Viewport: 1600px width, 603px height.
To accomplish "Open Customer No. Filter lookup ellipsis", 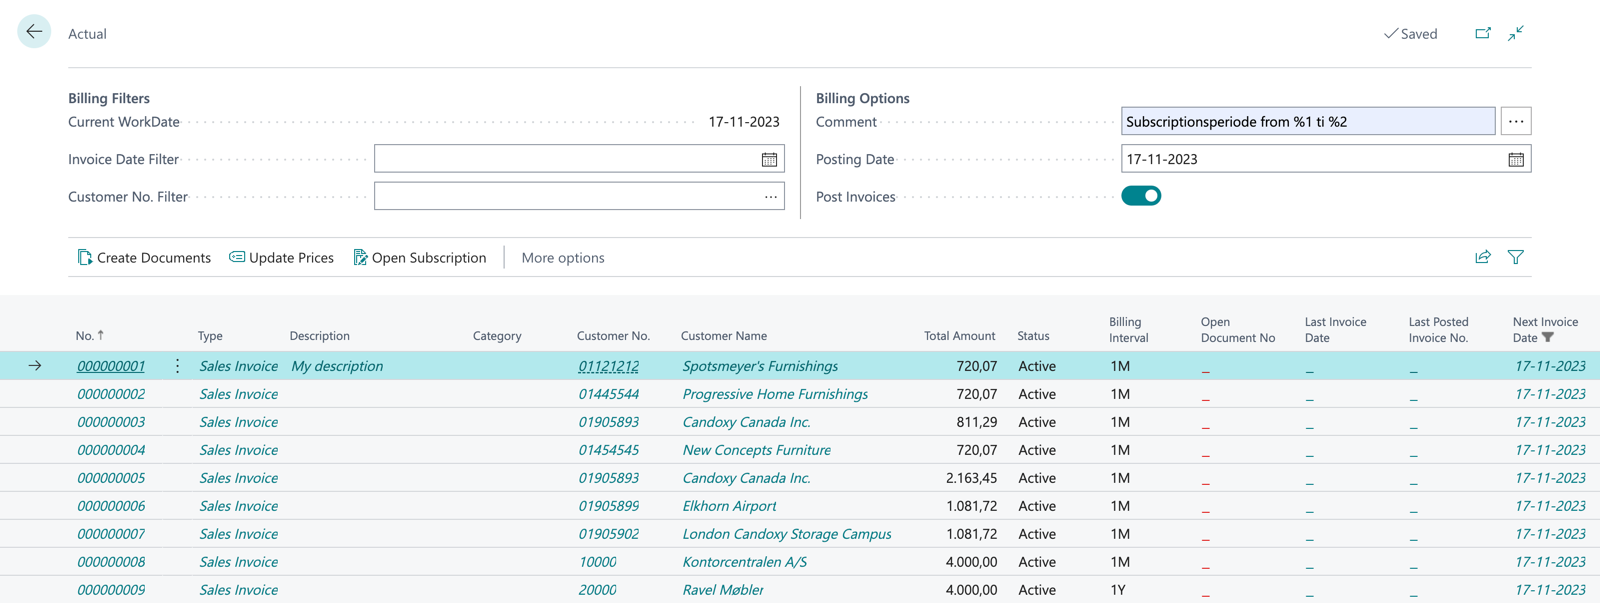I will point(770,197).
